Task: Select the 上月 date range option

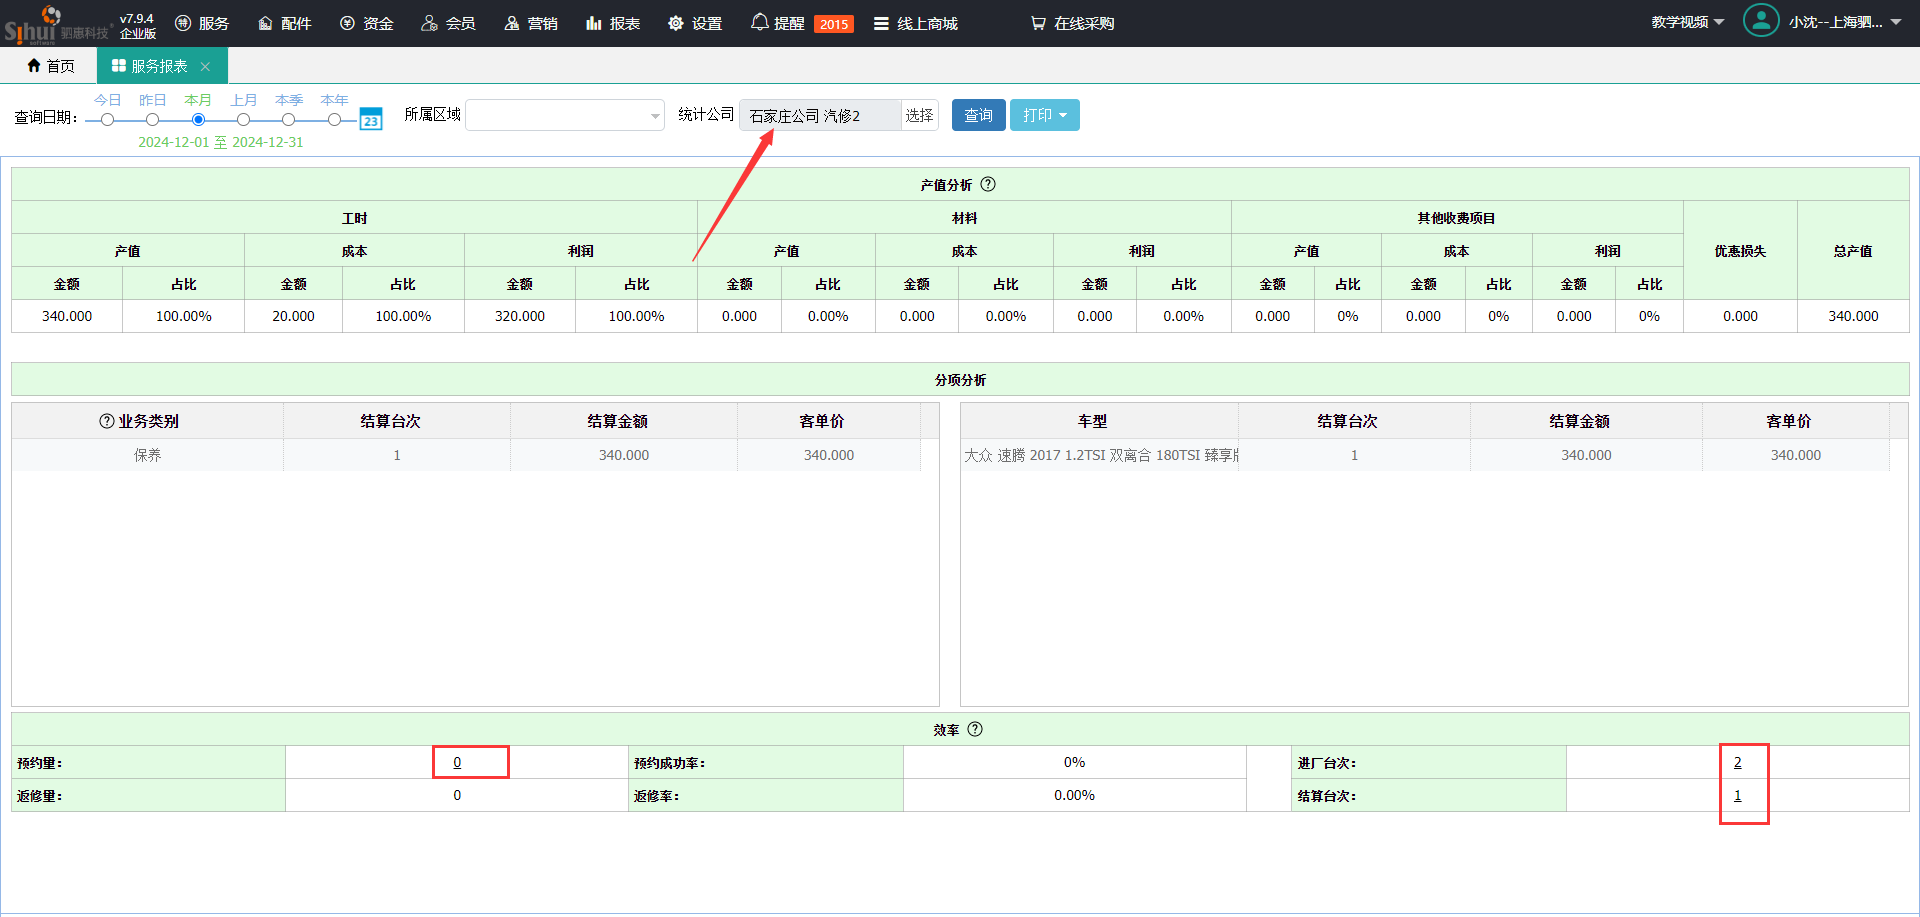Action: pyautogui.click(x=243, y=119)
